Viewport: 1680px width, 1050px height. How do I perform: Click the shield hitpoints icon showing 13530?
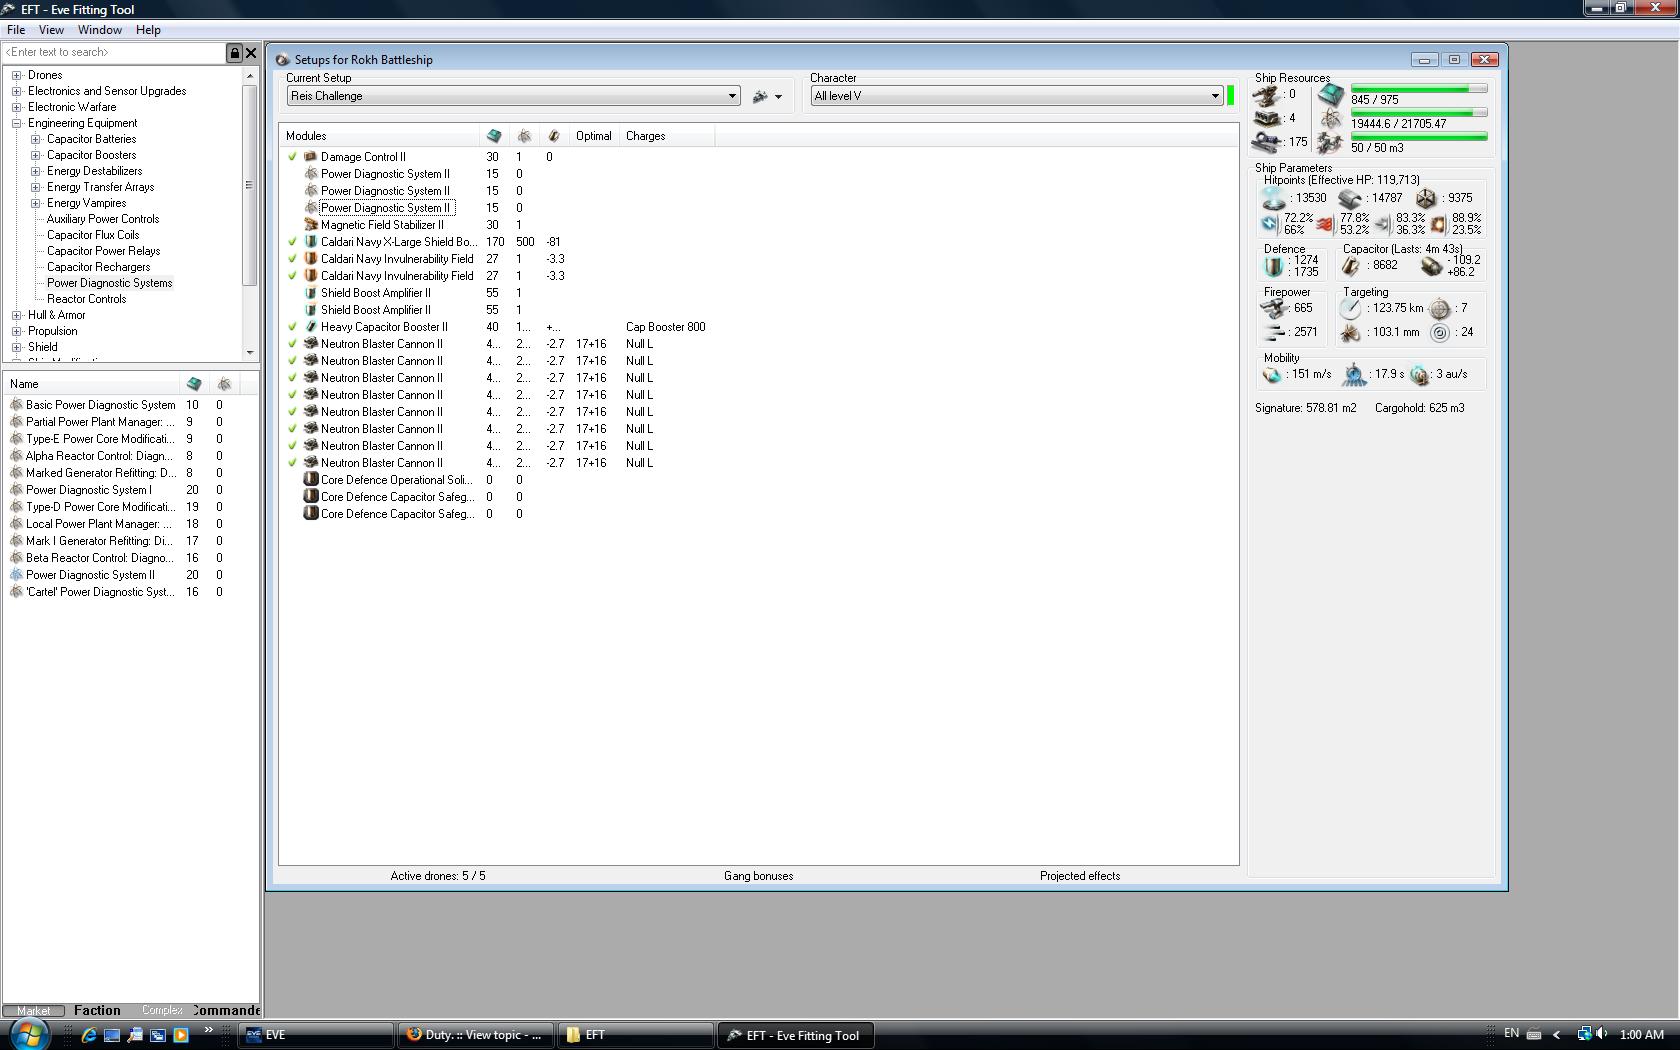point(1273,199)
